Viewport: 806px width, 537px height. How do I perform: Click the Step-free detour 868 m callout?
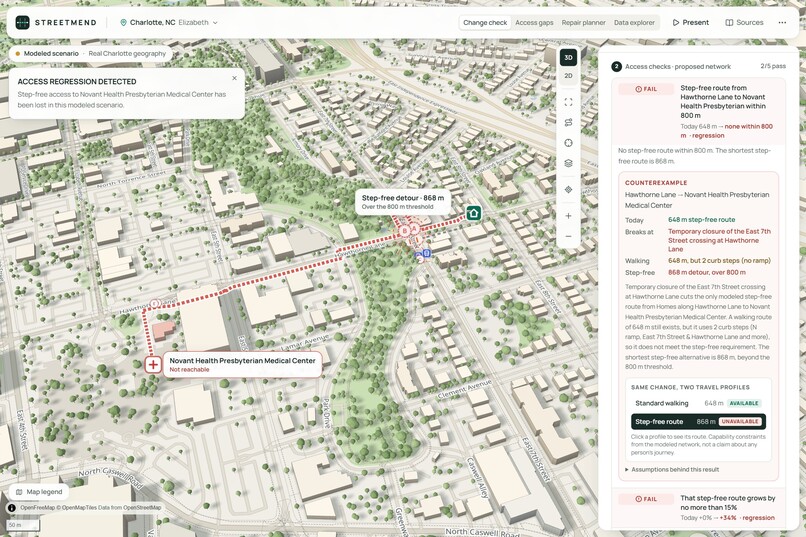click(x=402, y=201)
